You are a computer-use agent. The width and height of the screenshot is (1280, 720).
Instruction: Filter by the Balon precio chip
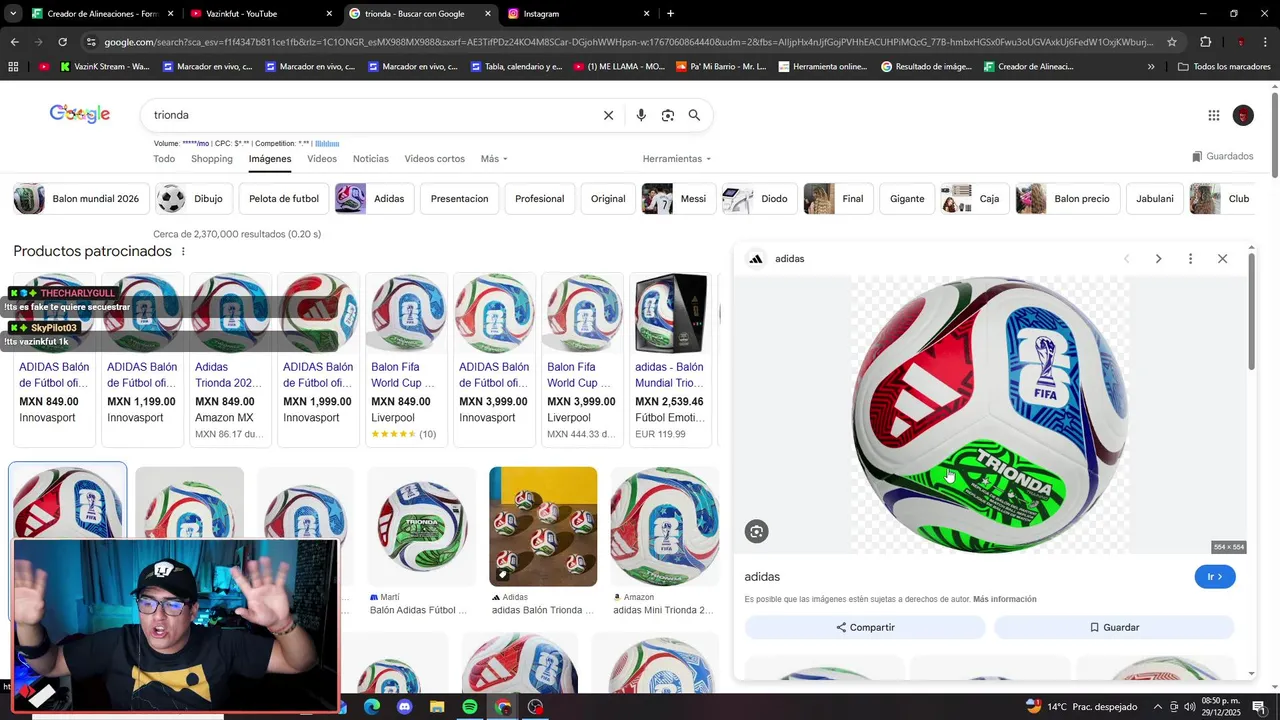point(1068,199)
